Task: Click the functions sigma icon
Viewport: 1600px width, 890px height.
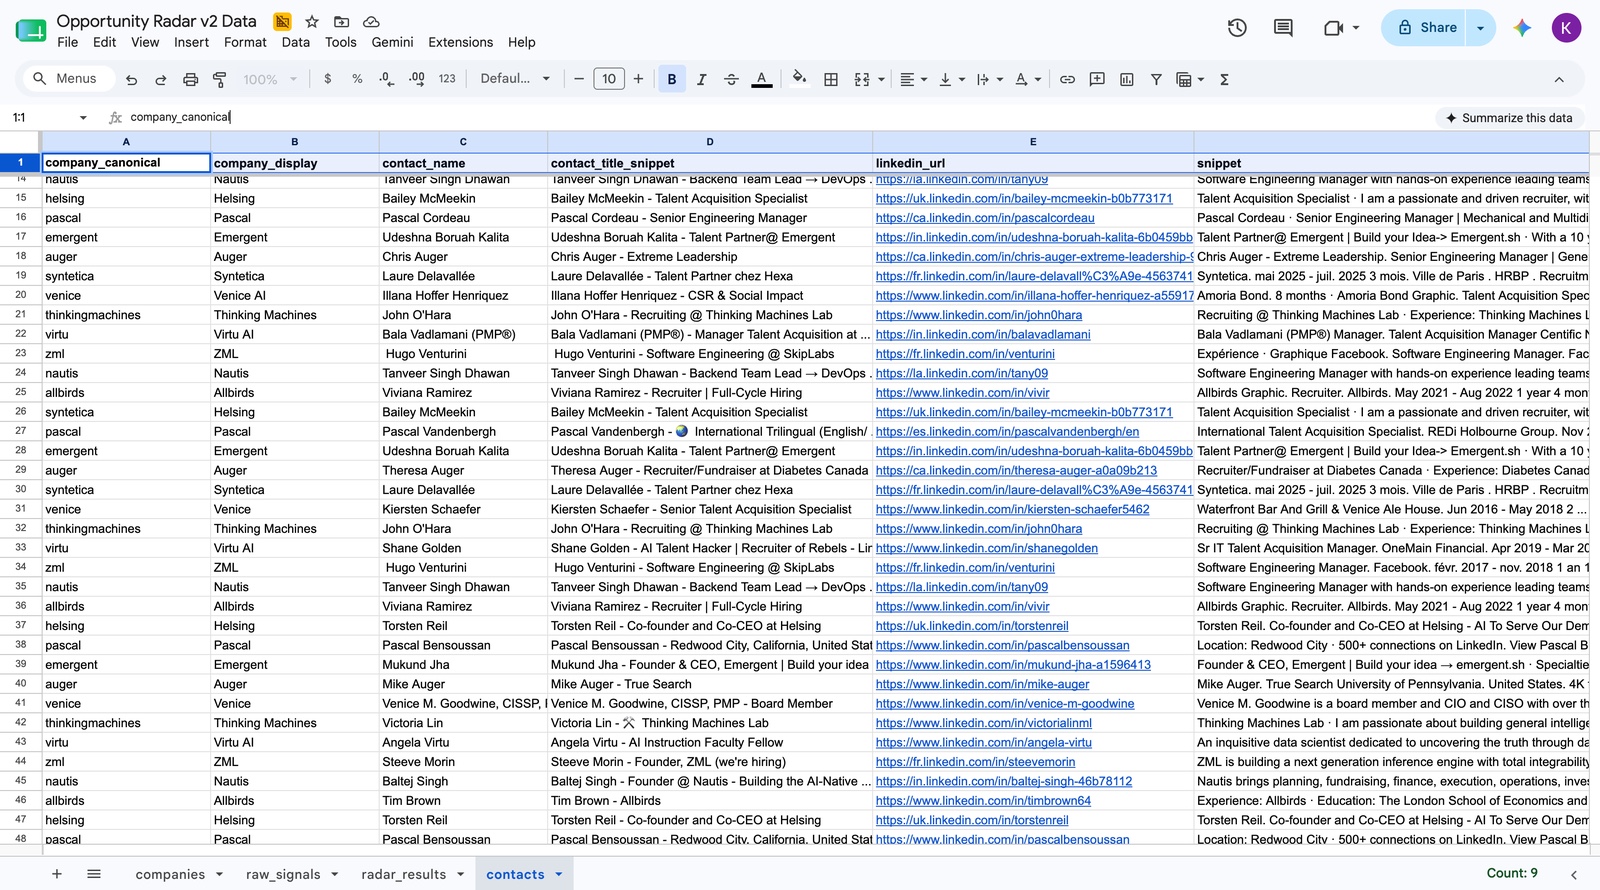Action: (x=1224, y=79)
